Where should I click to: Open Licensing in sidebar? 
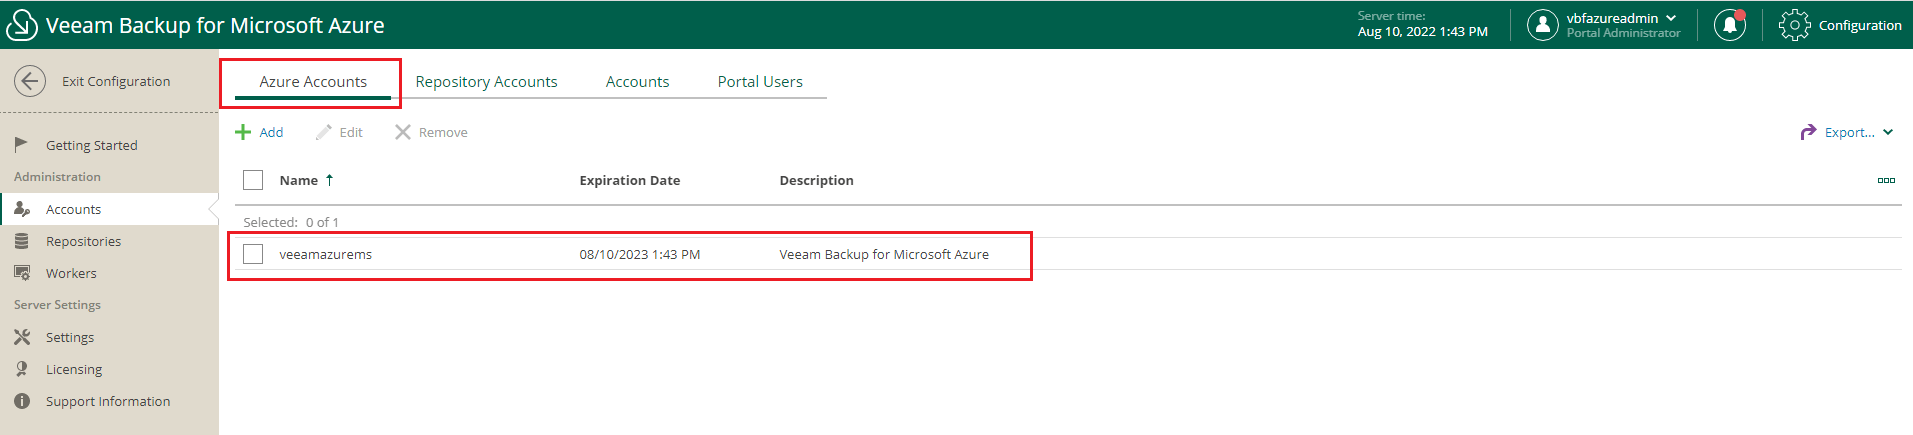pos(74,369)
